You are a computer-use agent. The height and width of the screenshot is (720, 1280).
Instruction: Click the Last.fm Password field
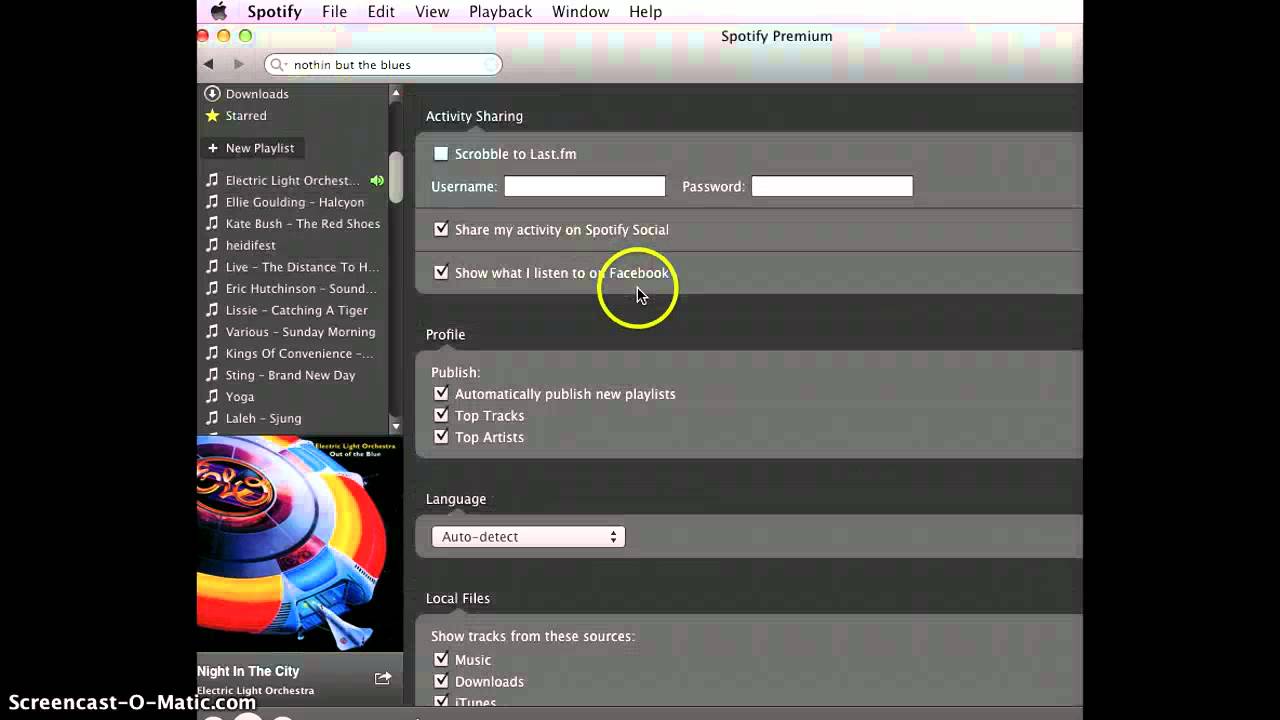[x=832, y=186]
